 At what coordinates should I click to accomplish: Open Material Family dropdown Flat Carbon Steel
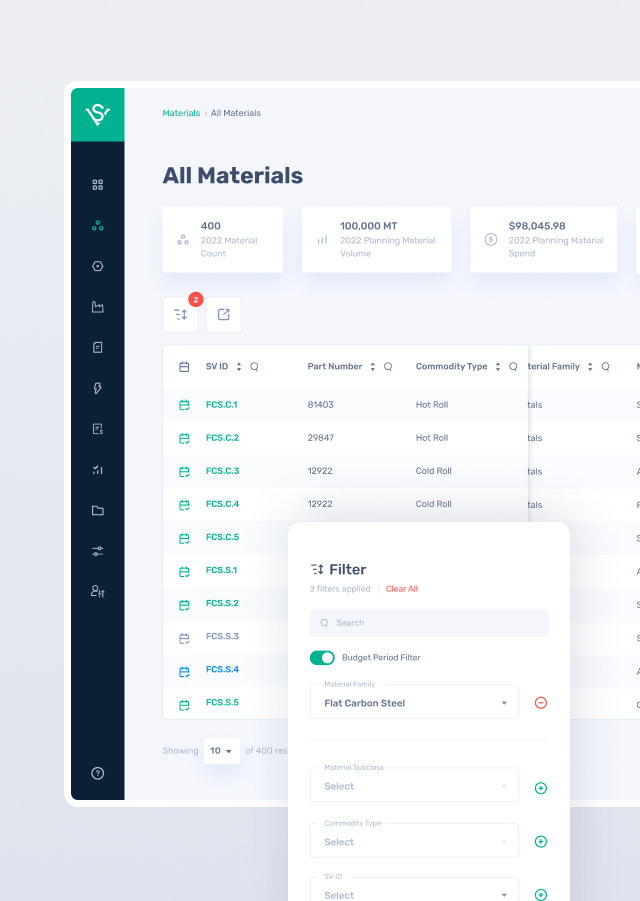coord(414,703)
